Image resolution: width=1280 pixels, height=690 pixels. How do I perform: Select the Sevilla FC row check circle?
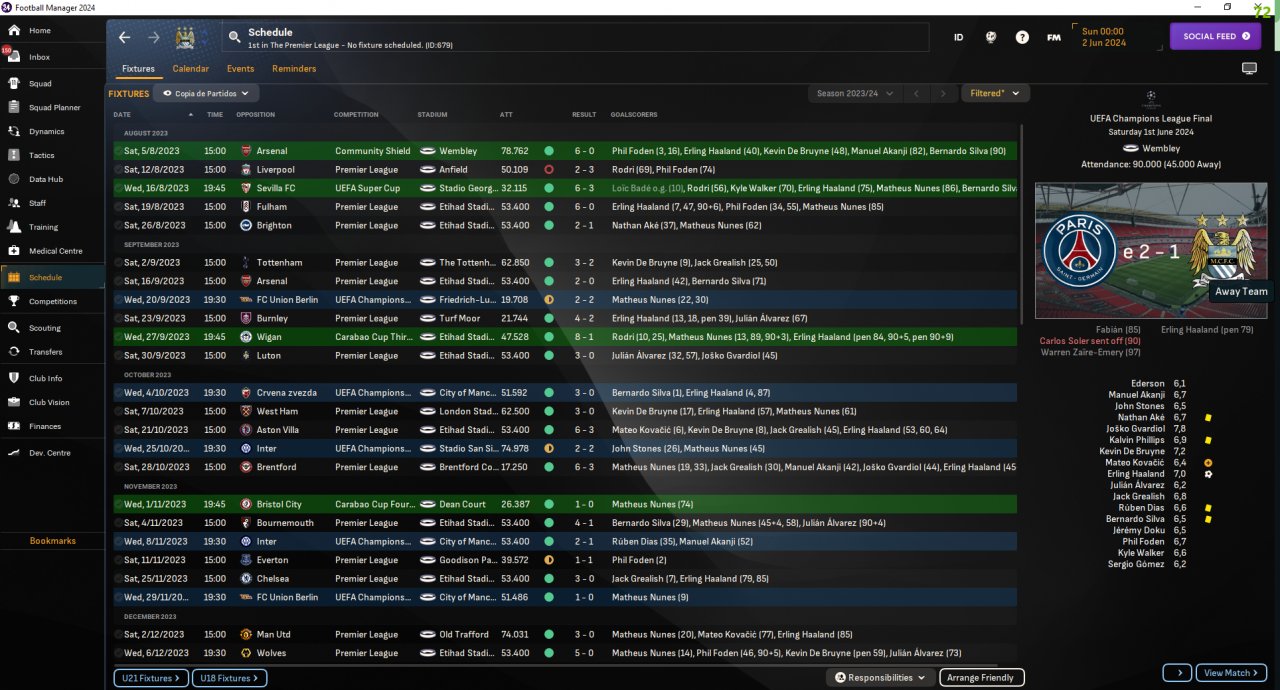tap(118, 188)
